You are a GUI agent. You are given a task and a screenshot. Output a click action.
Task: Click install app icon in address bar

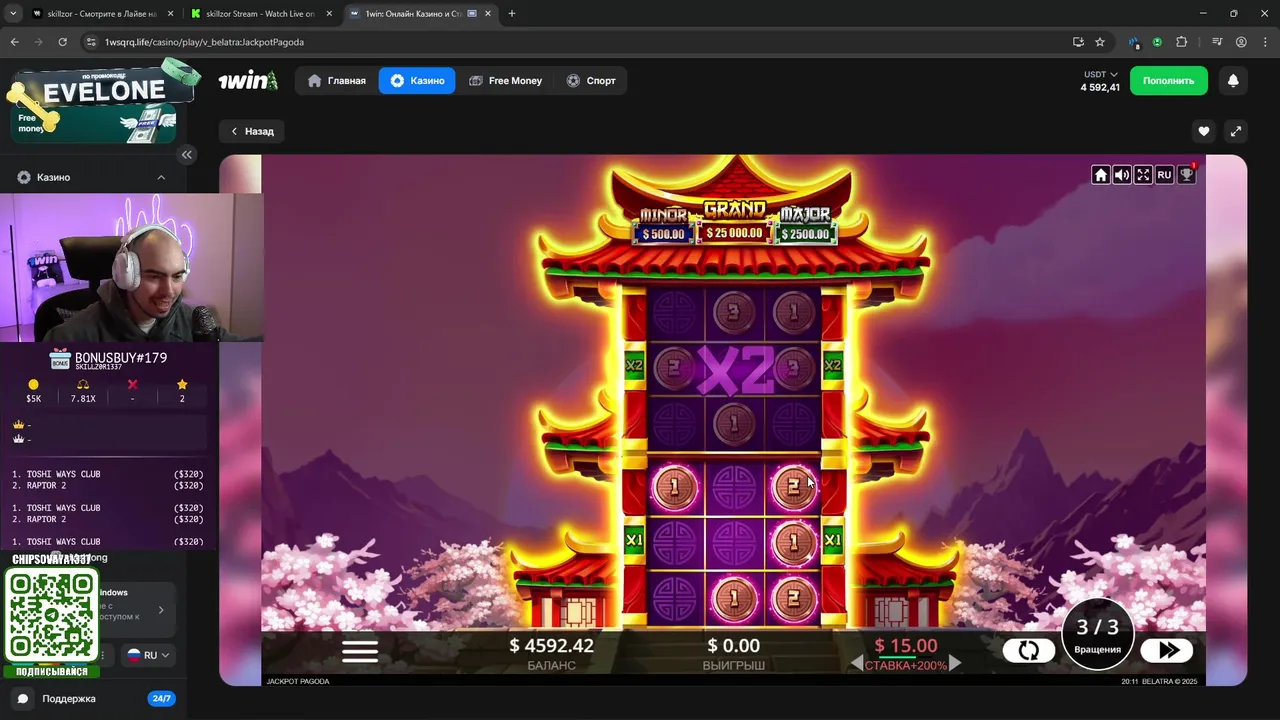tap(1078, 42)
